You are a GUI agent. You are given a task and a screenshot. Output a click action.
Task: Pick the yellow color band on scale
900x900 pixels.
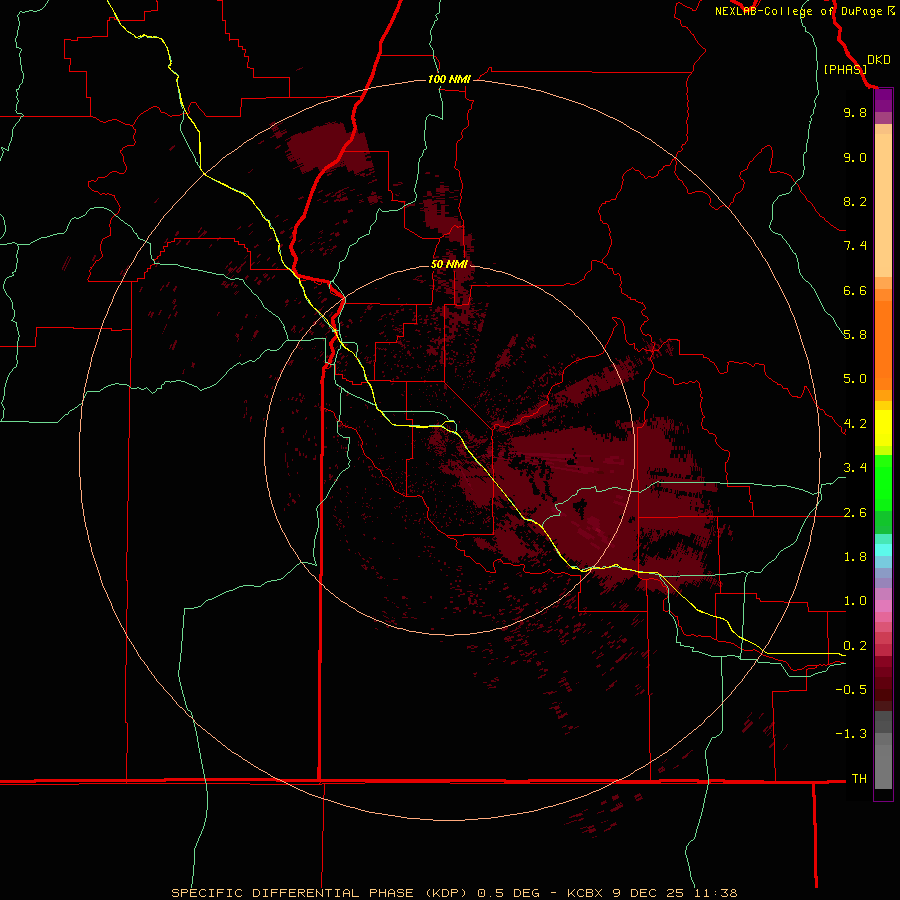coord(883,428)
